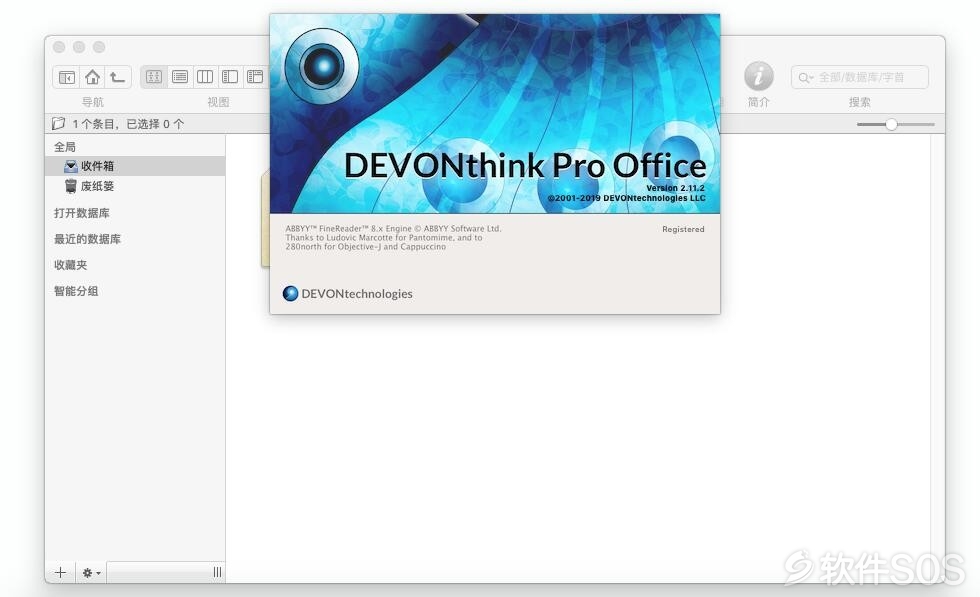This screenshot has width=980, height=597.
Task: Toggle the sidebar with the navigation toolbar icon
Action: click(67, 77)
